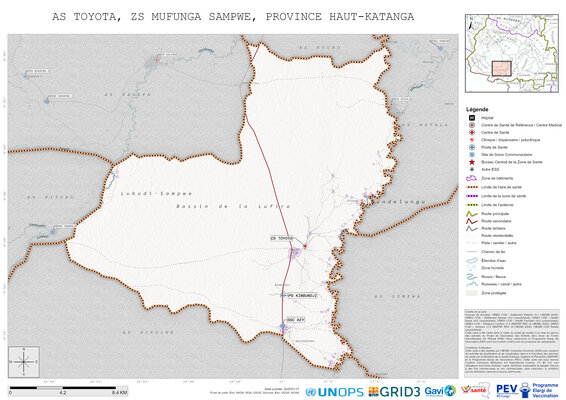
Task: Click the PEV Programme Élargi de Vaccination logo
Action: [528, 391]
